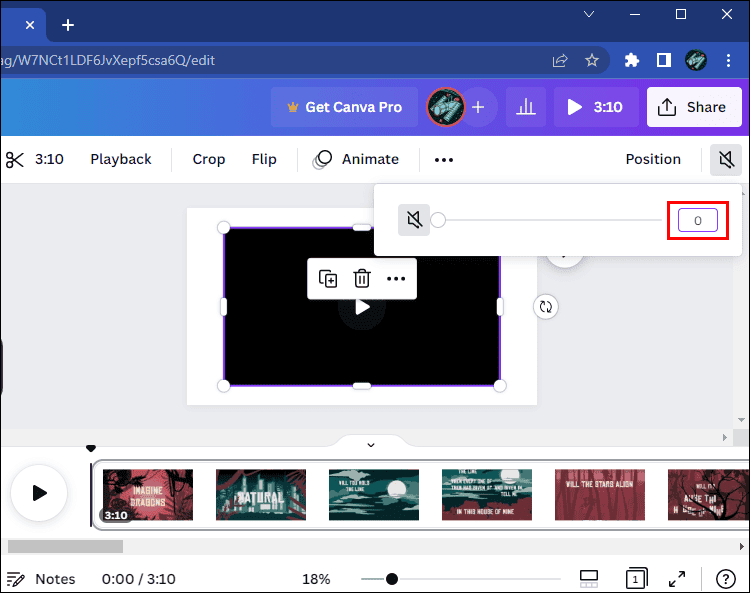
Task: Click the volume slider handle
Action: [x=438, y=220]
